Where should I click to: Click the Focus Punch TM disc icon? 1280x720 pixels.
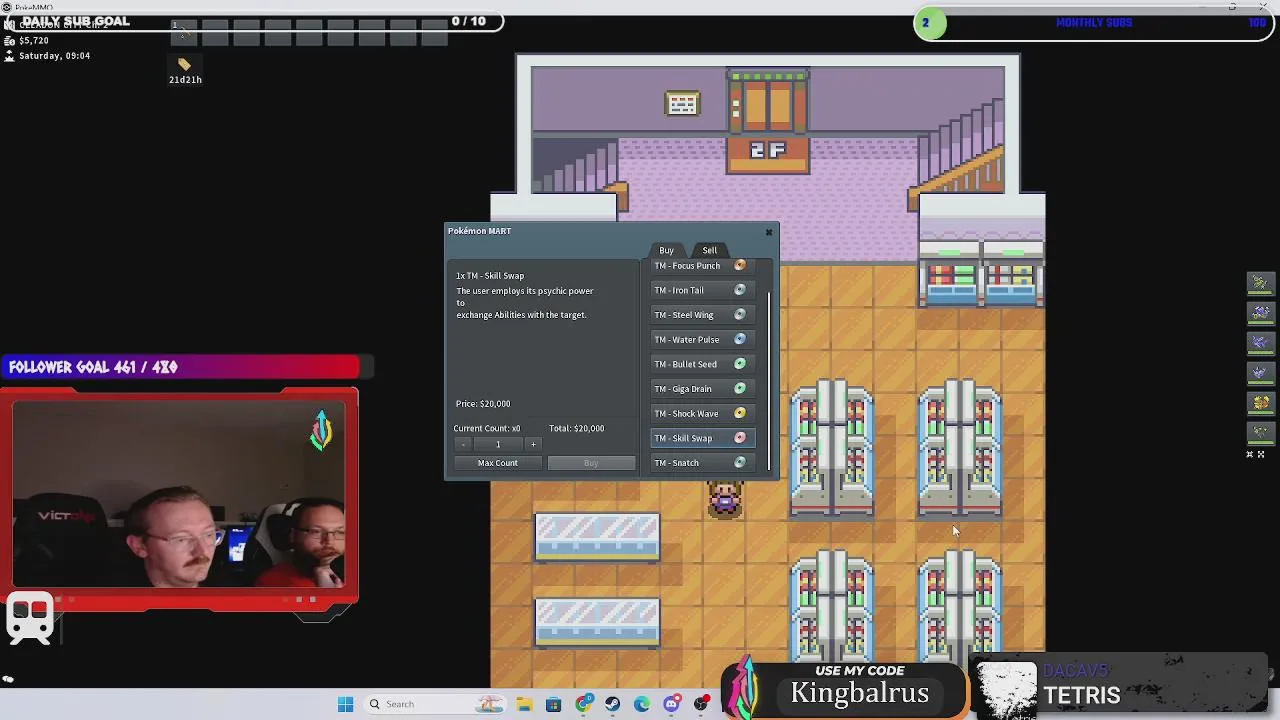pos(740,266)
